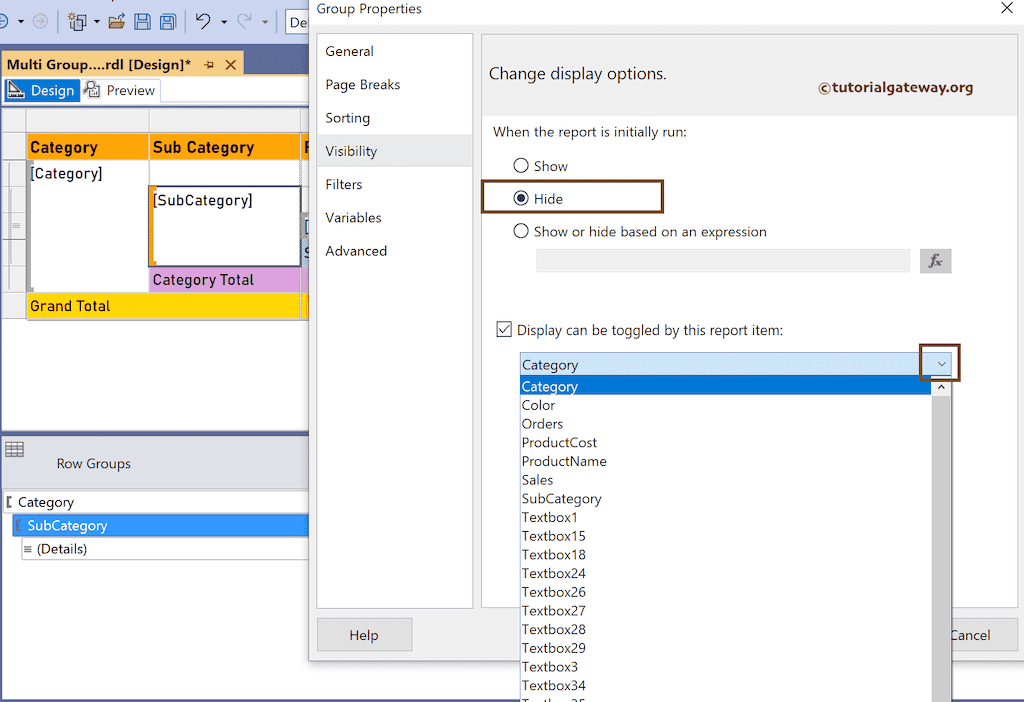Image resolution: width=1024 pixels, height=702 pixels.
Task: Click the New Project icon
Action: (x=78, y=20)
